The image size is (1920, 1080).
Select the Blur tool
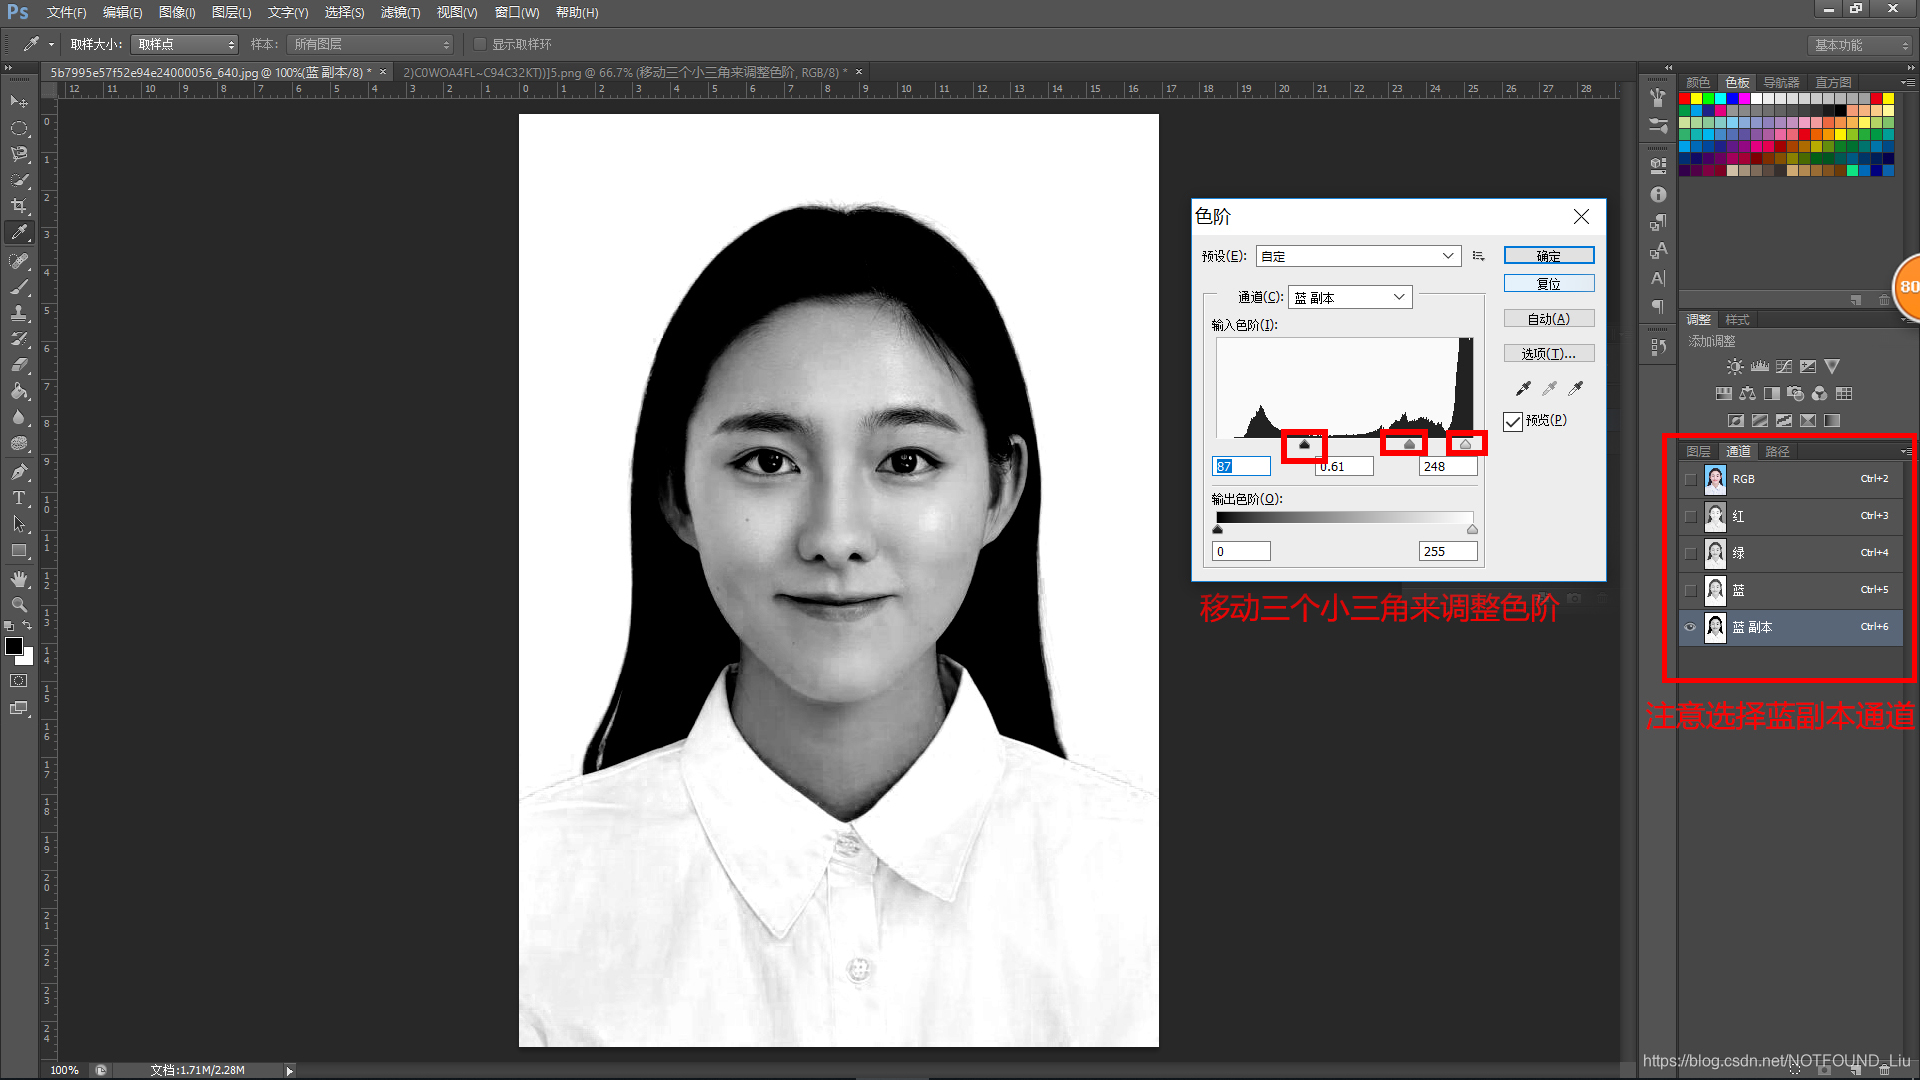coord(19,417)
